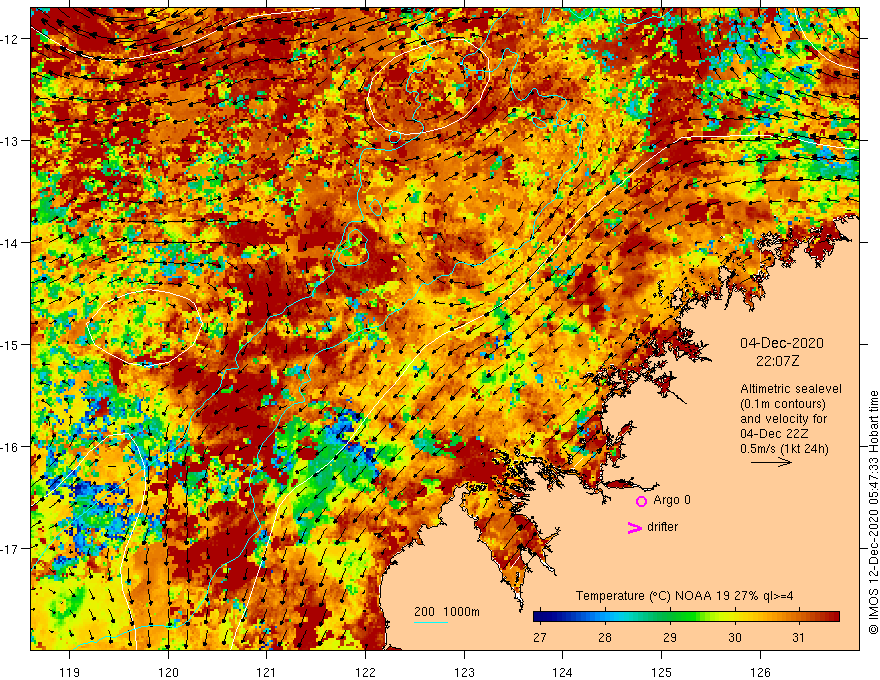Click the colorbar tick label 29
Viewport: 880px width, 680px height.
pos(670,638)
